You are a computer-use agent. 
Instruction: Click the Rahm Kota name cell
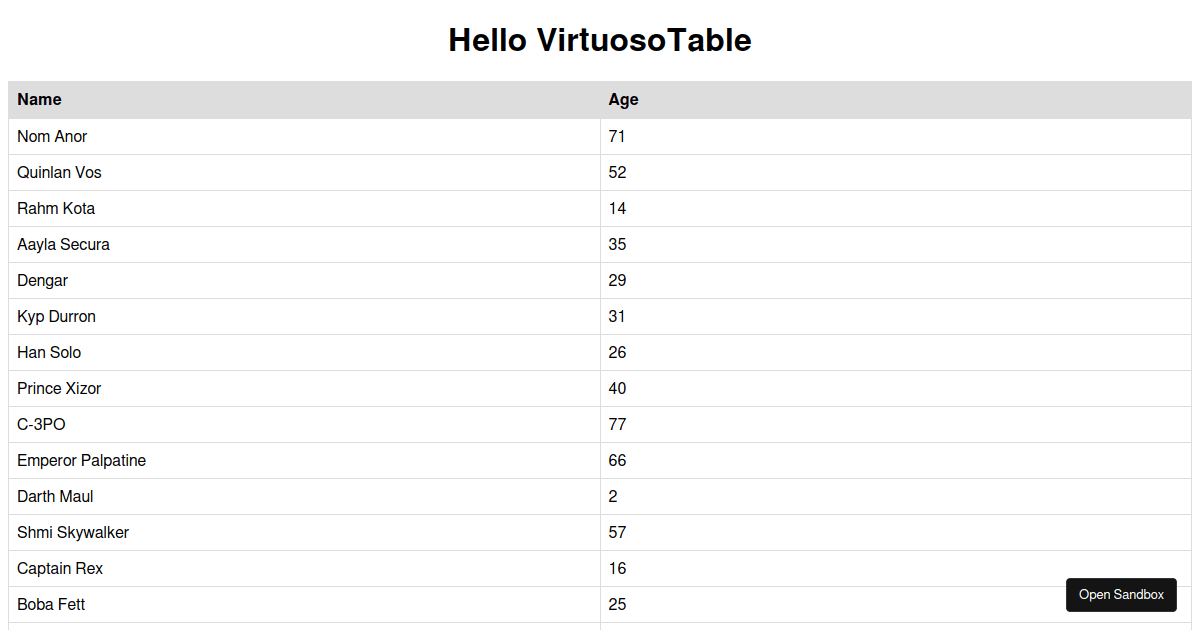click(56, 208)
